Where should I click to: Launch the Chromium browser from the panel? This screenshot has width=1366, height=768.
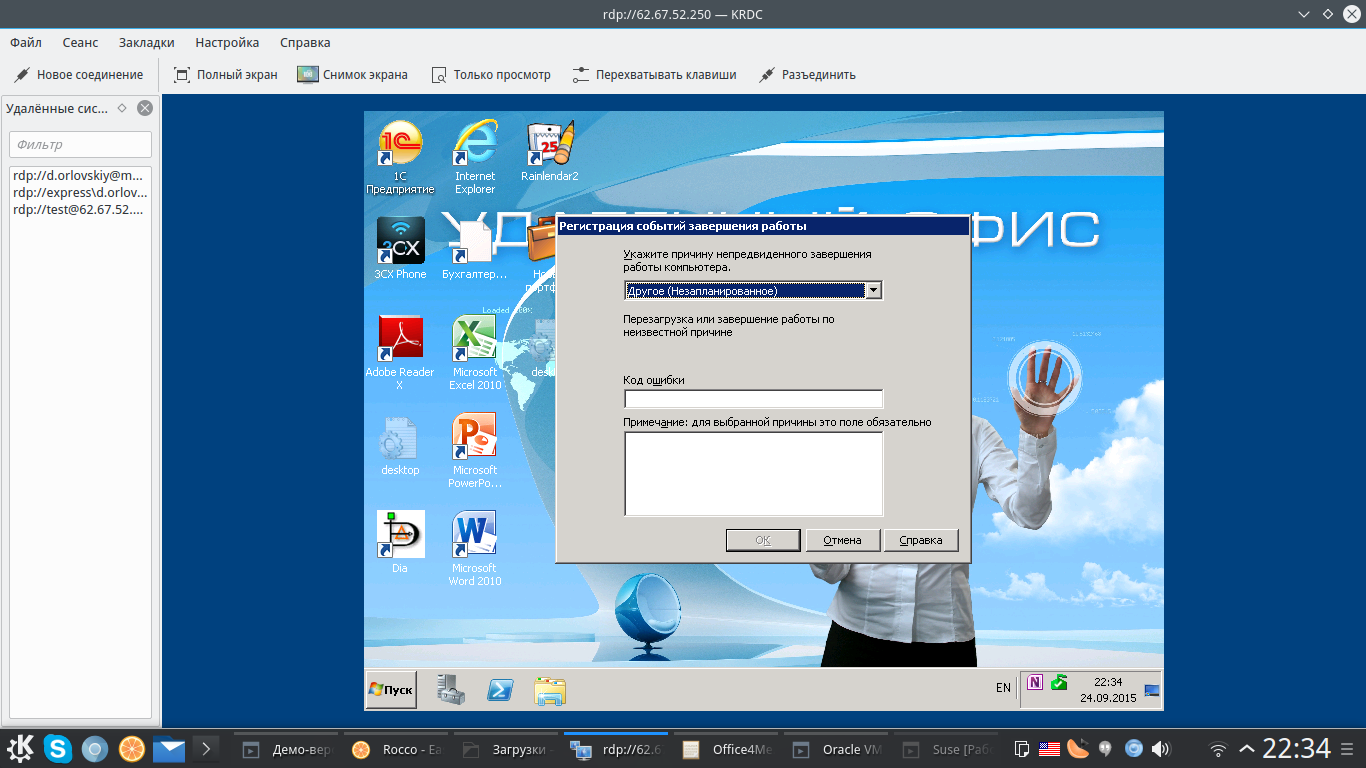[95, 748]
